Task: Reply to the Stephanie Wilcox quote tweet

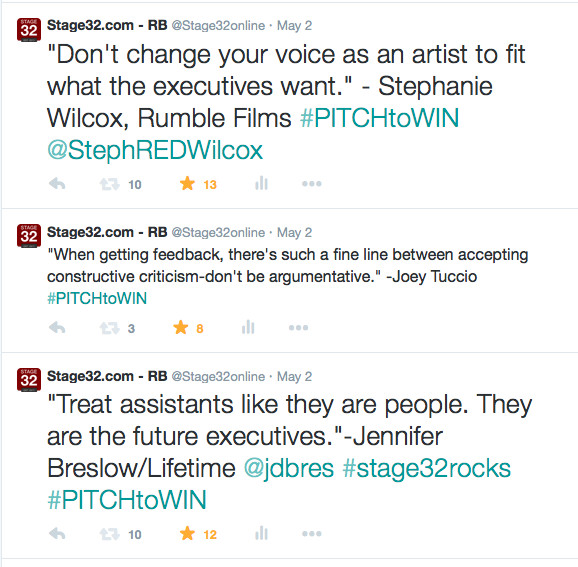Action: coord(57,183)
